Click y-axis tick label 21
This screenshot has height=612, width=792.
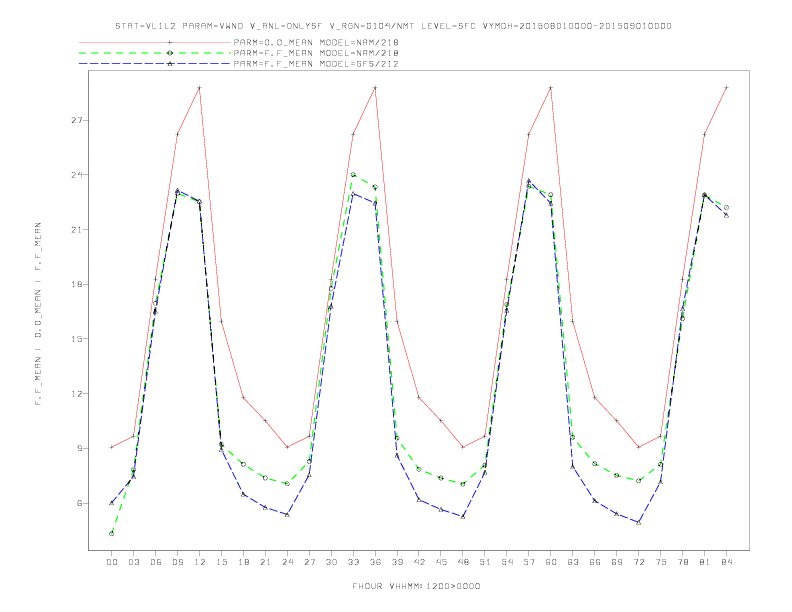pyautogui.click(x=78, y=230)
